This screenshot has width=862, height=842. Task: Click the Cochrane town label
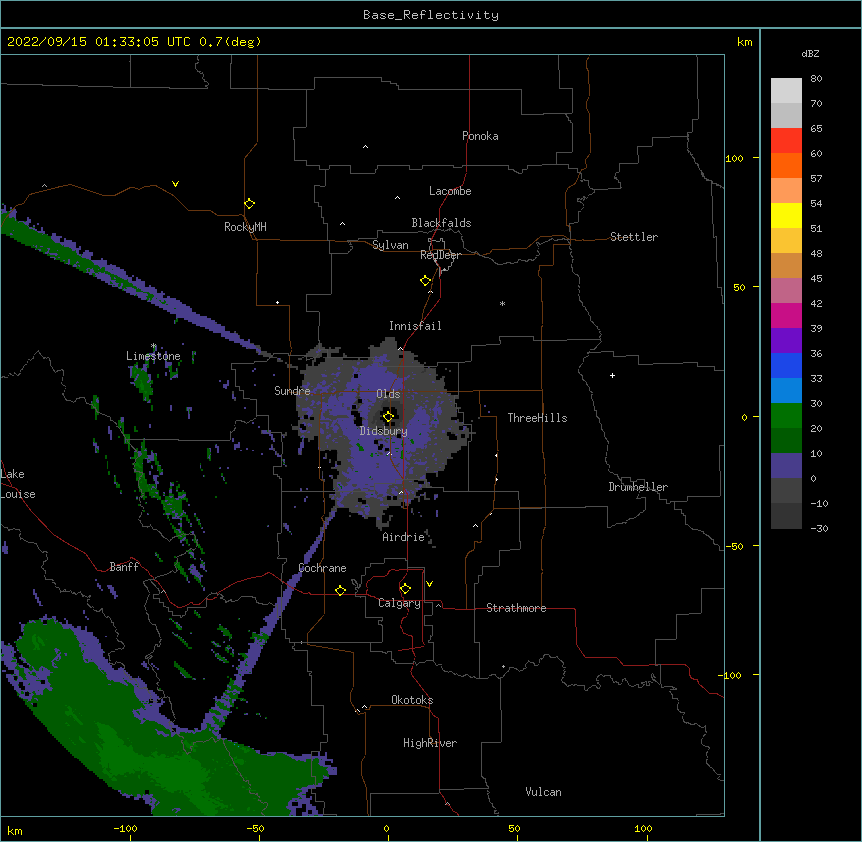pyautogui.click(x=322, y=568)
